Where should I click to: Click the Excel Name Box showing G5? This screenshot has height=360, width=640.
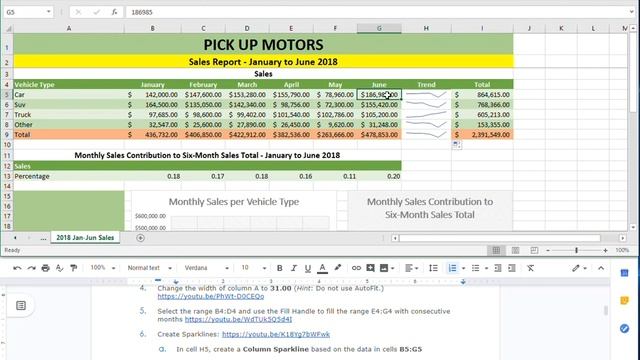point(24,12)
